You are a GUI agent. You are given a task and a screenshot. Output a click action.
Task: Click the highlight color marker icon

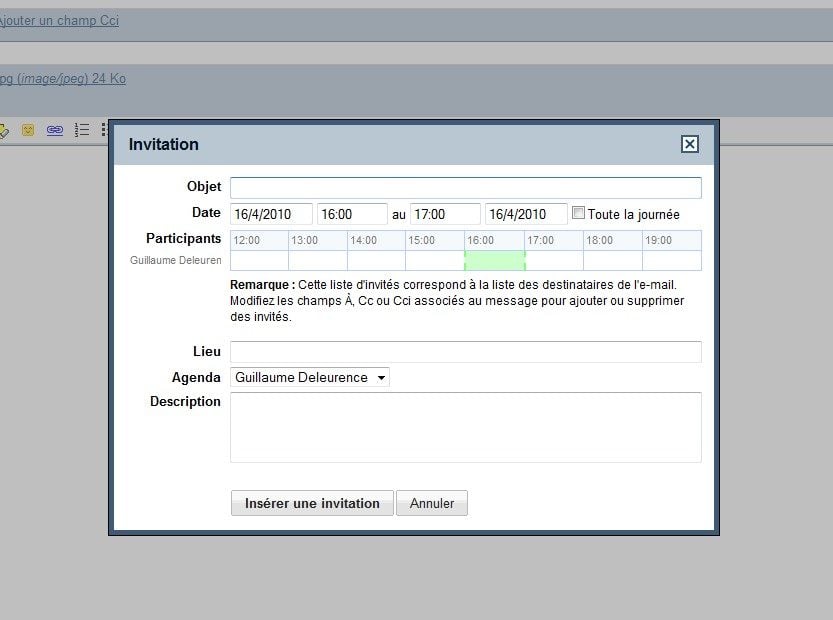(3, 130)
